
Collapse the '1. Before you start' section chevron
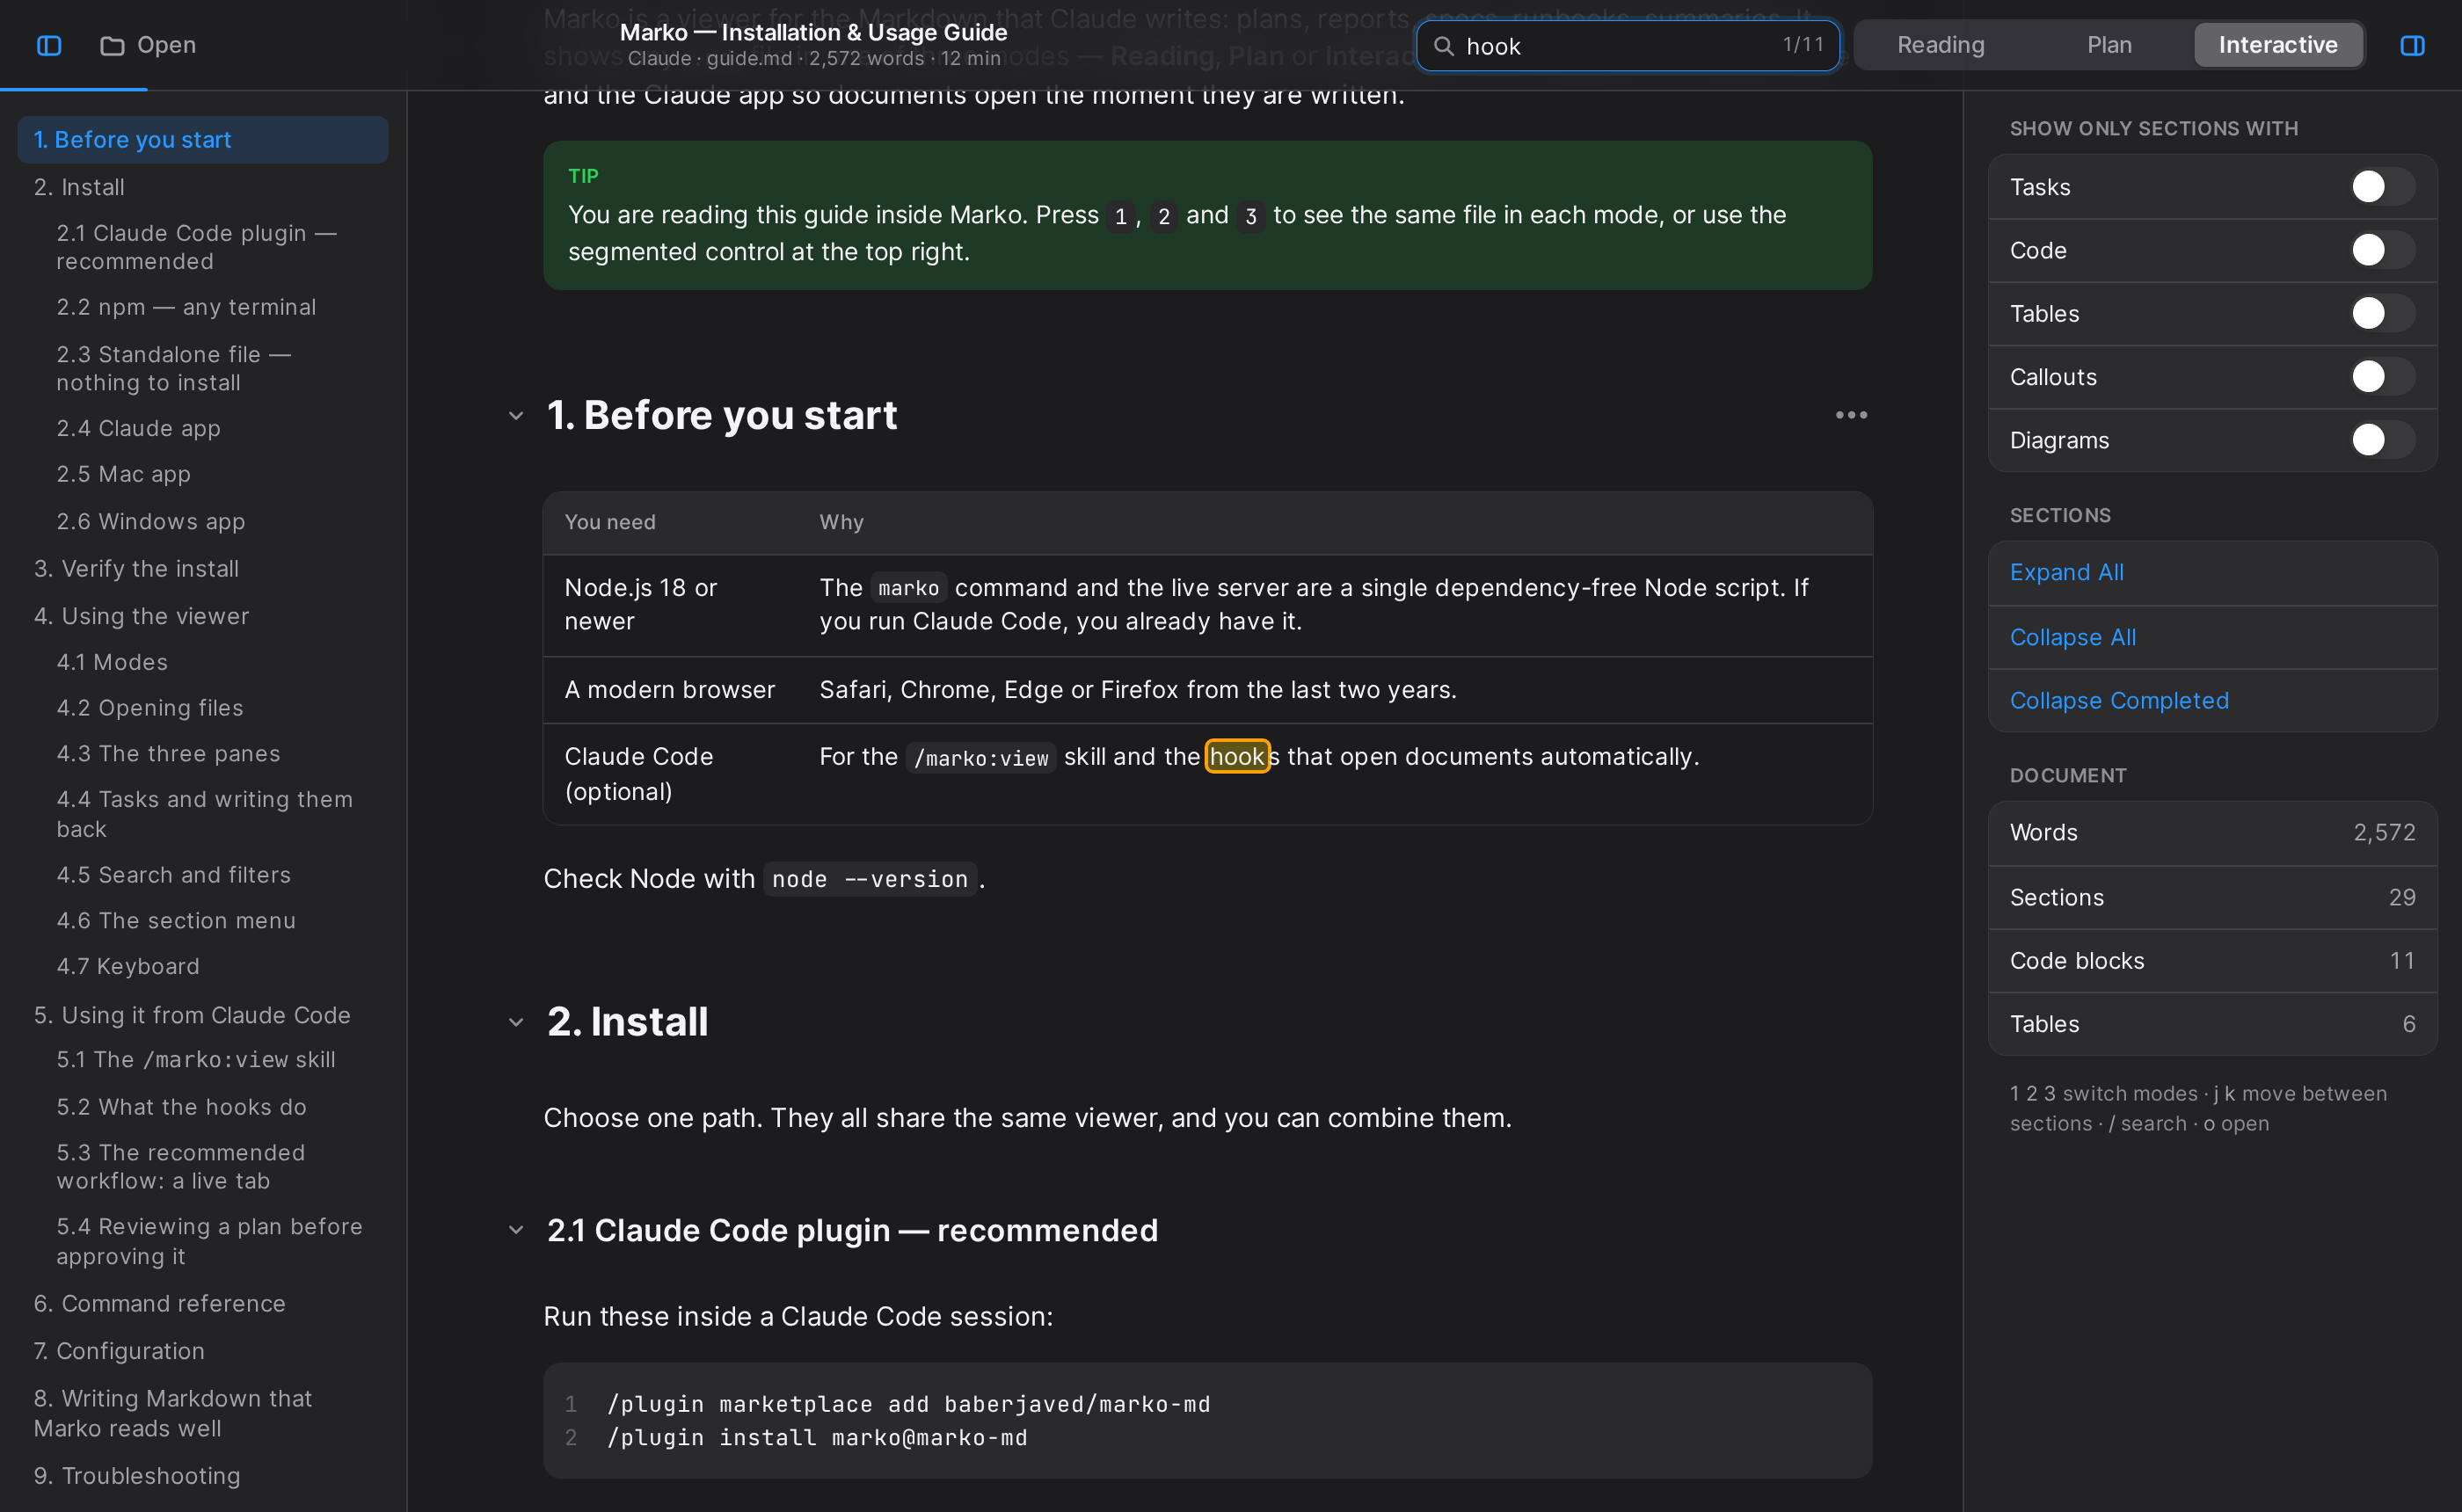pos(516,416)
